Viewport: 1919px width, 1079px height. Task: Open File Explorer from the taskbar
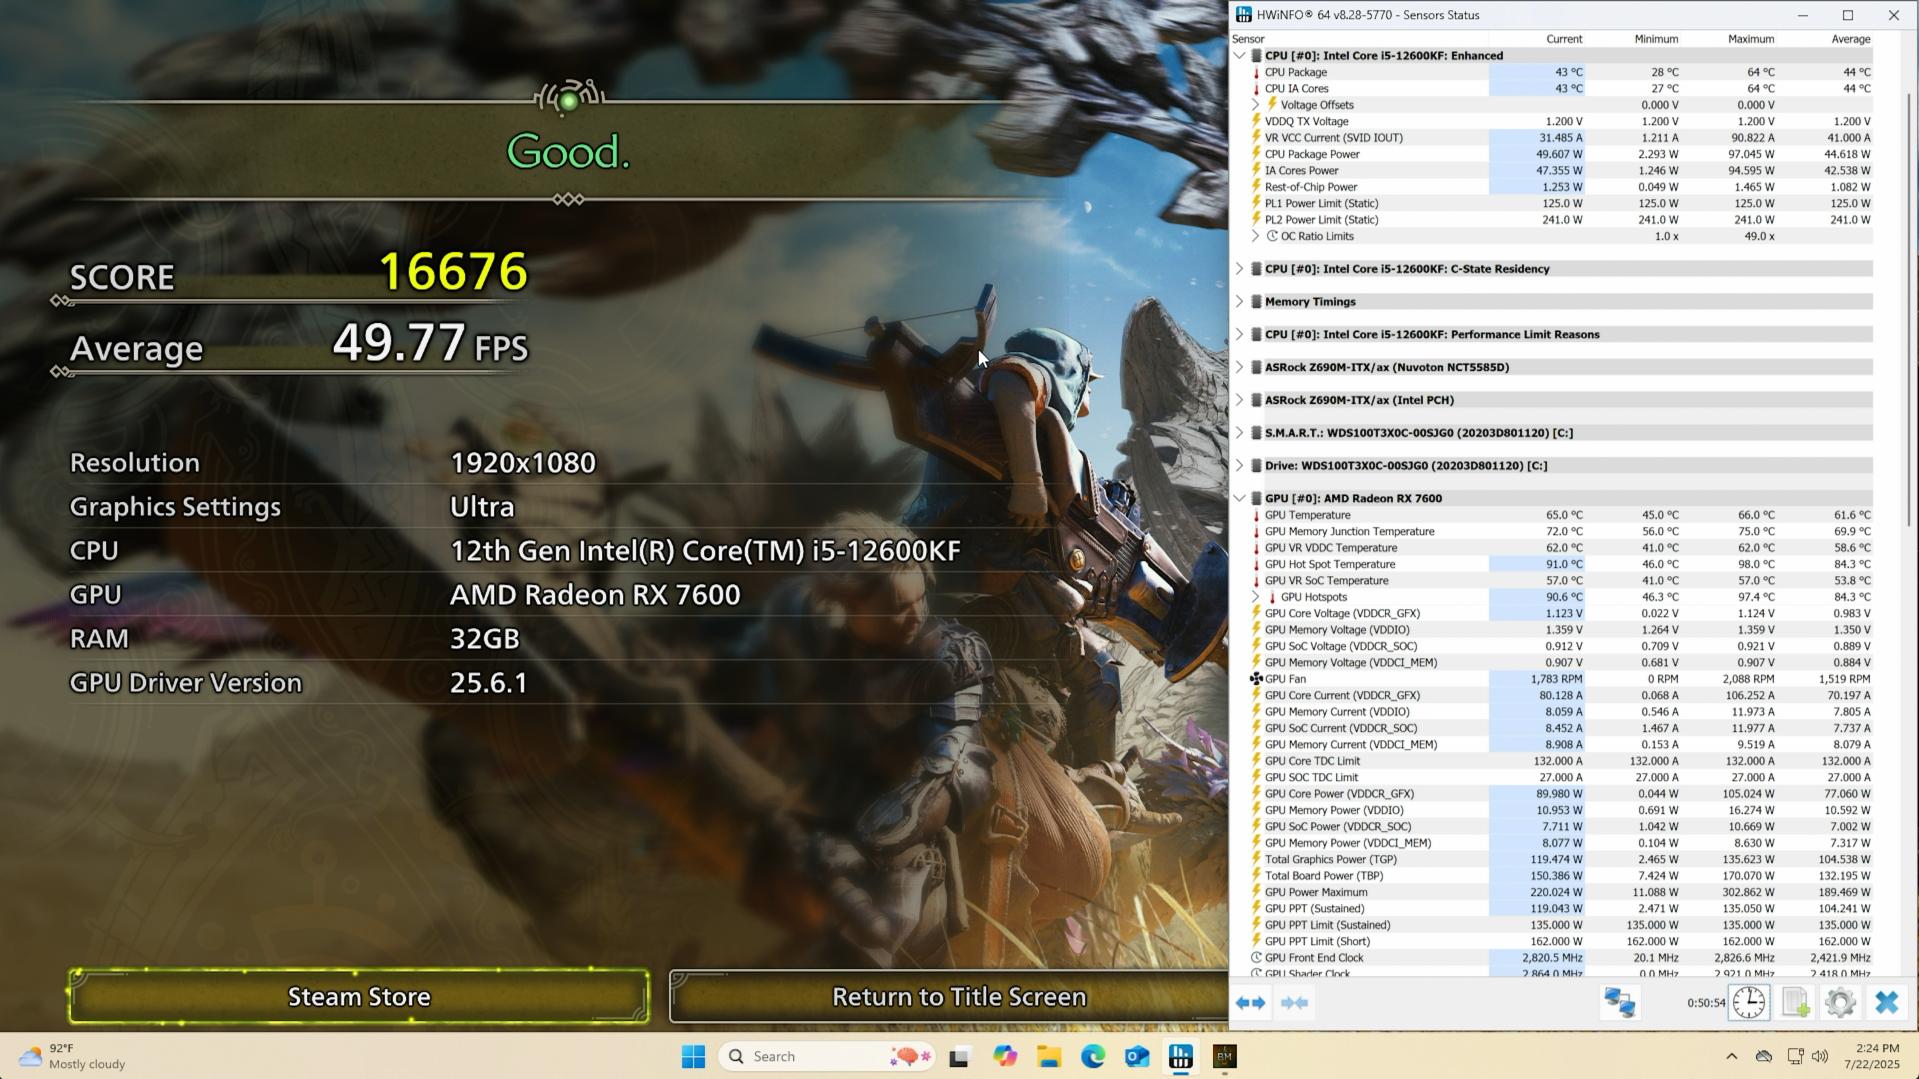[x=1049, y=1056]
